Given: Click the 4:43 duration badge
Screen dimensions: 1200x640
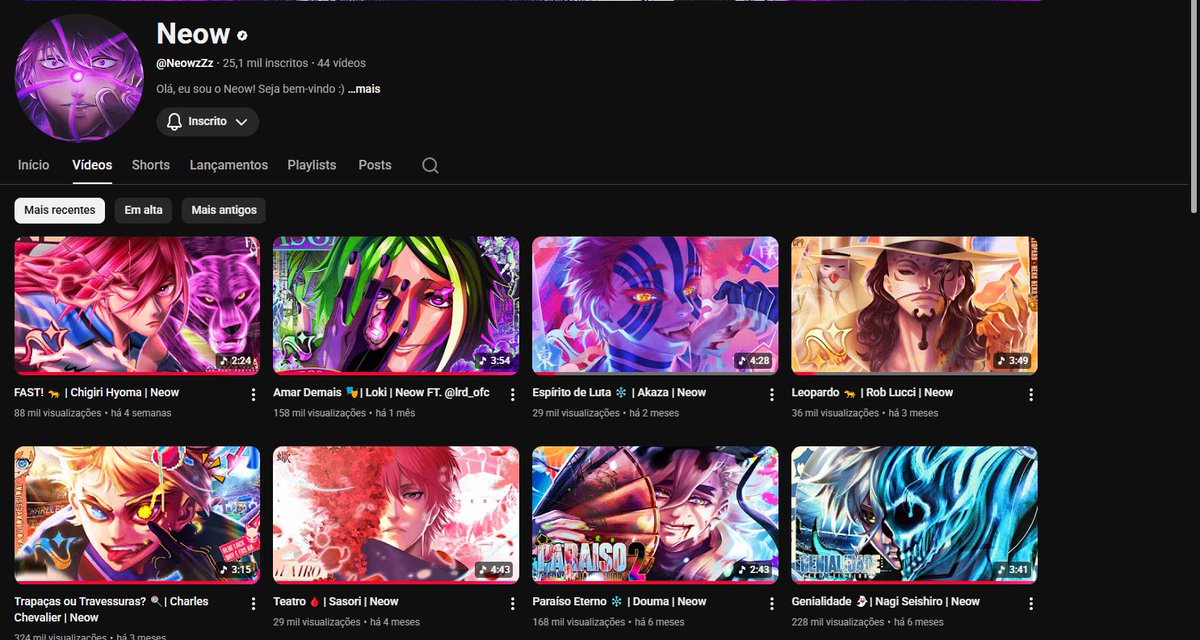Looking at the screenshot, I should (493, 570).
